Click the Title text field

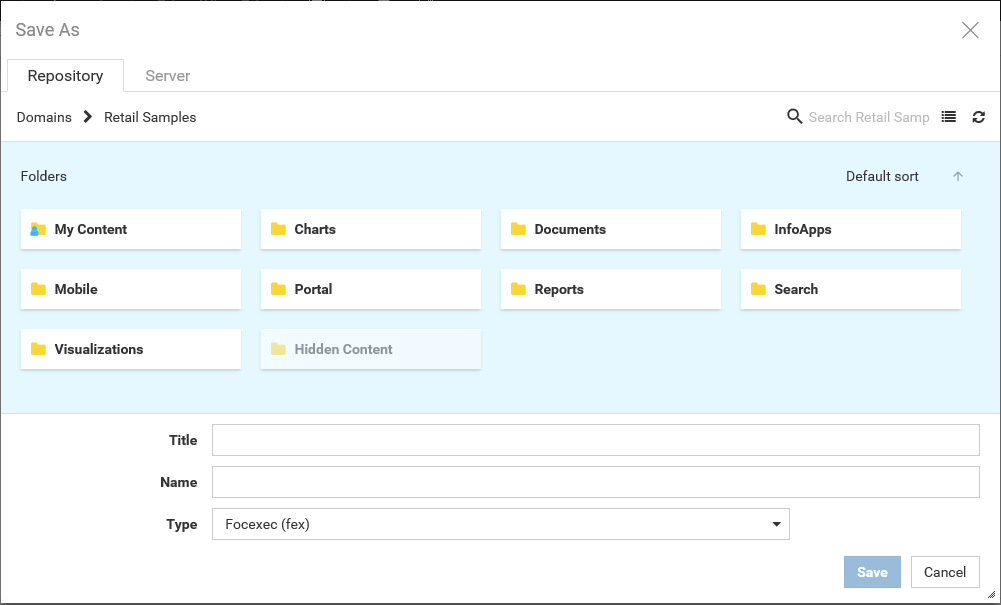[596, 440]
